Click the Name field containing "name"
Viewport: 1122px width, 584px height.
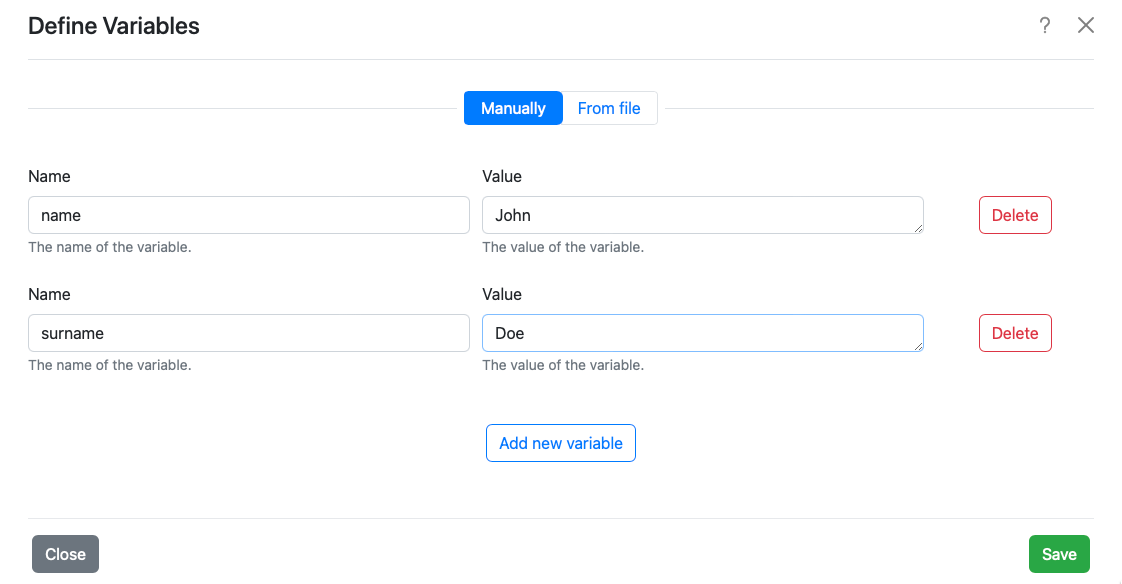[248, 215]
